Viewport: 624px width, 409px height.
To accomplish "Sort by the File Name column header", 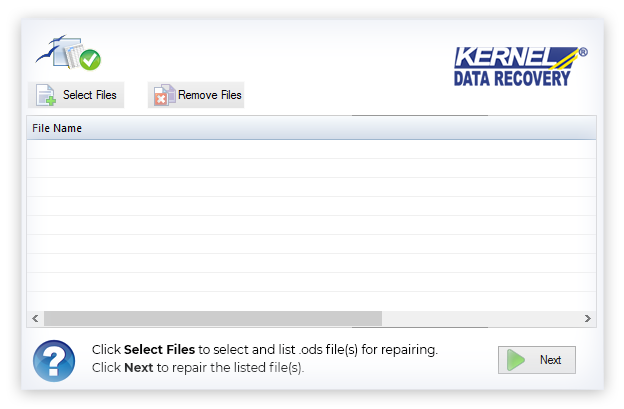I will pos(57,128).
